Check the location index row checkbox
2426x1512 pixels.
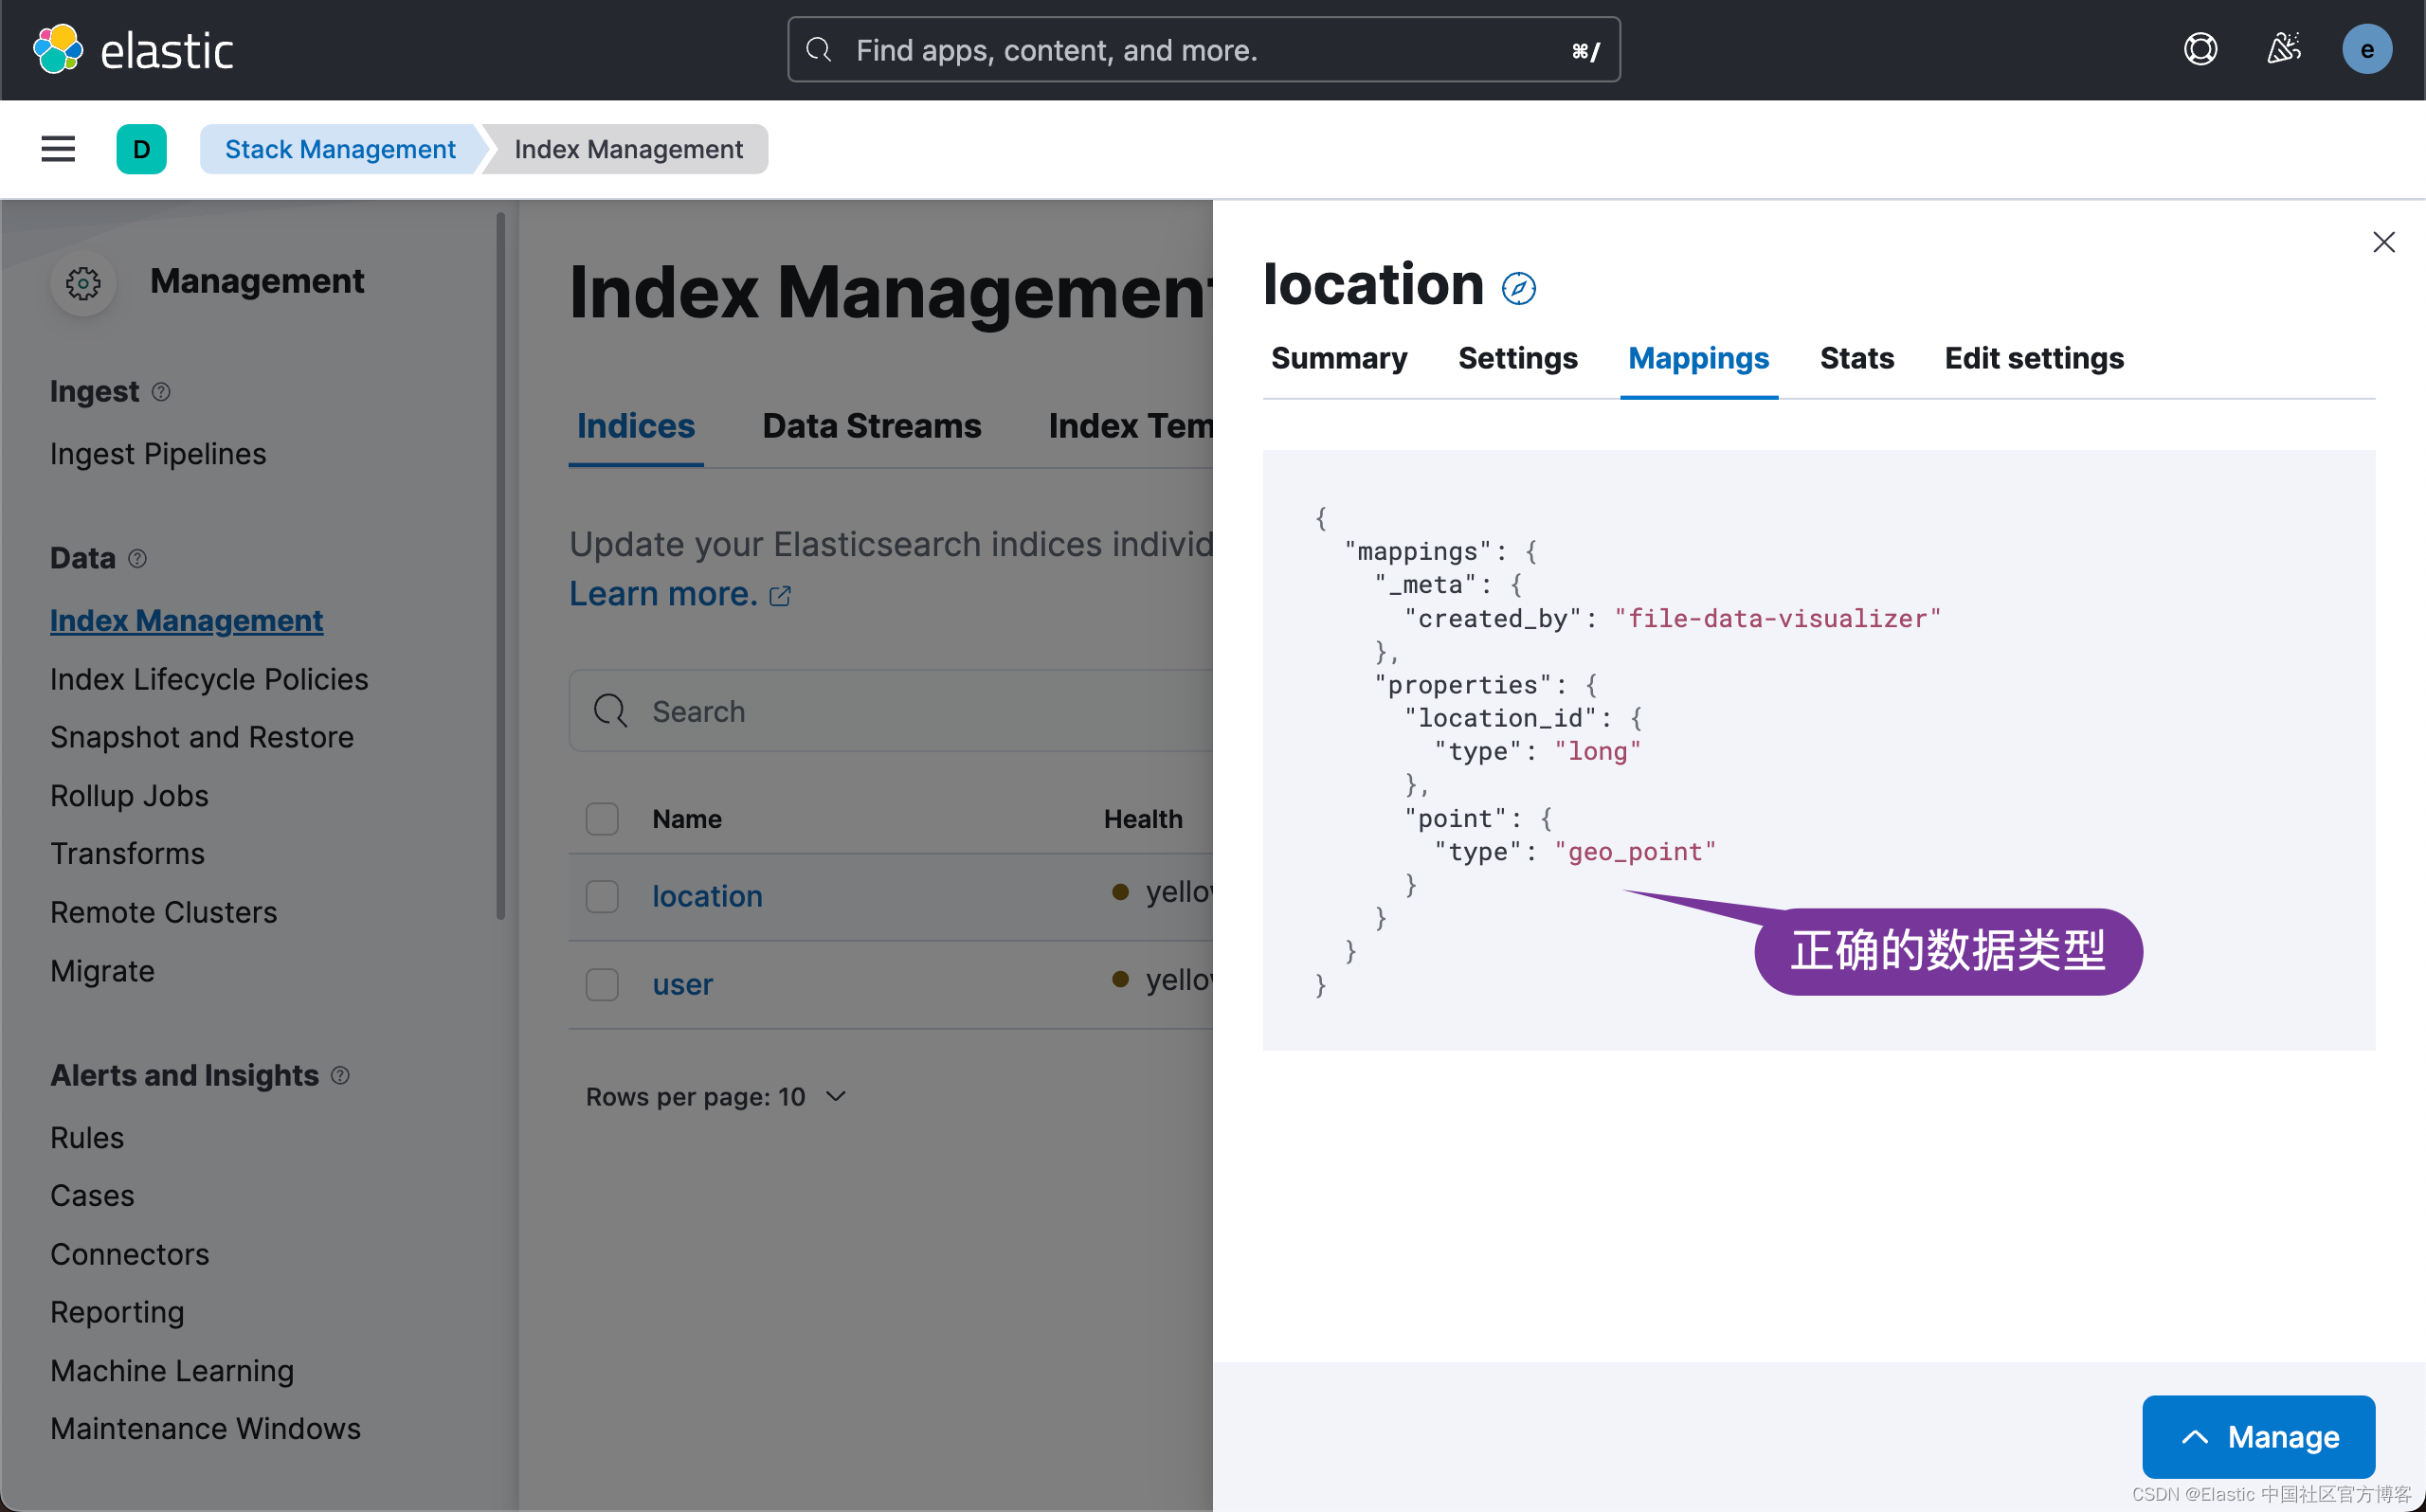tap(601, 896)
